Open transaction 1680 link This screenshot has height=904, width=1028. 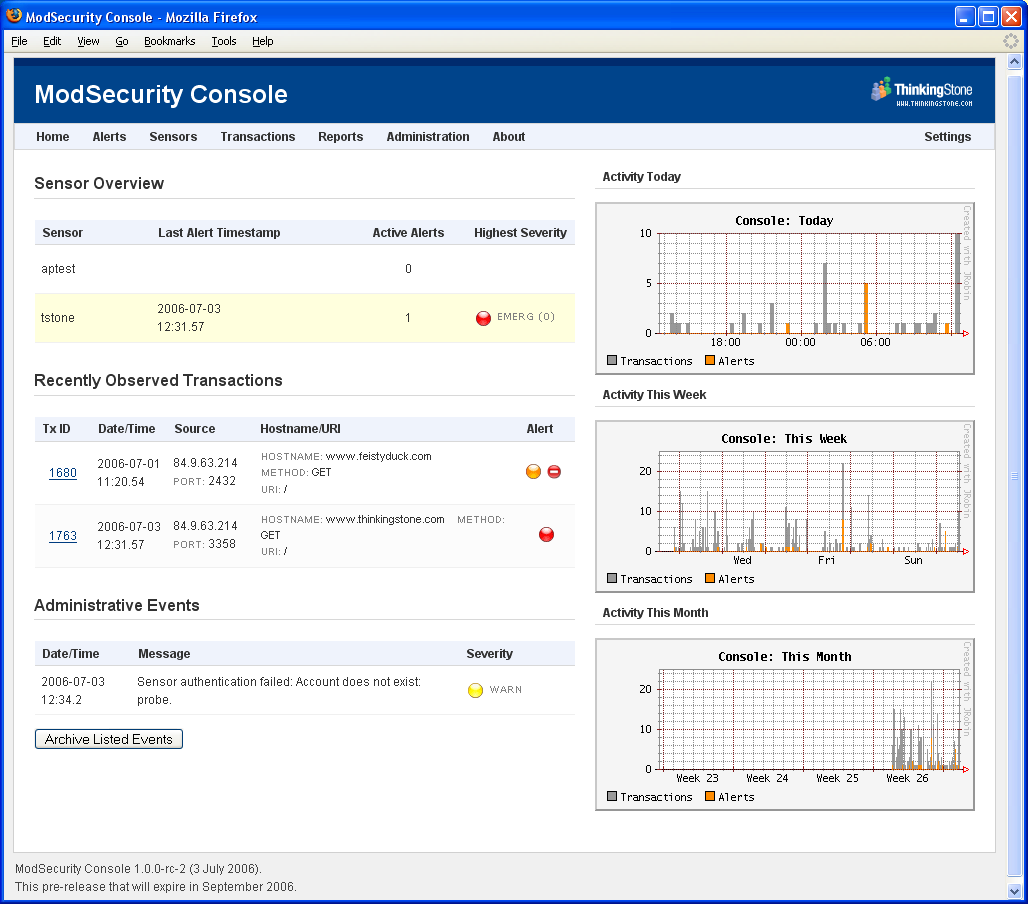pyautogui.click(x=63, y=473)
